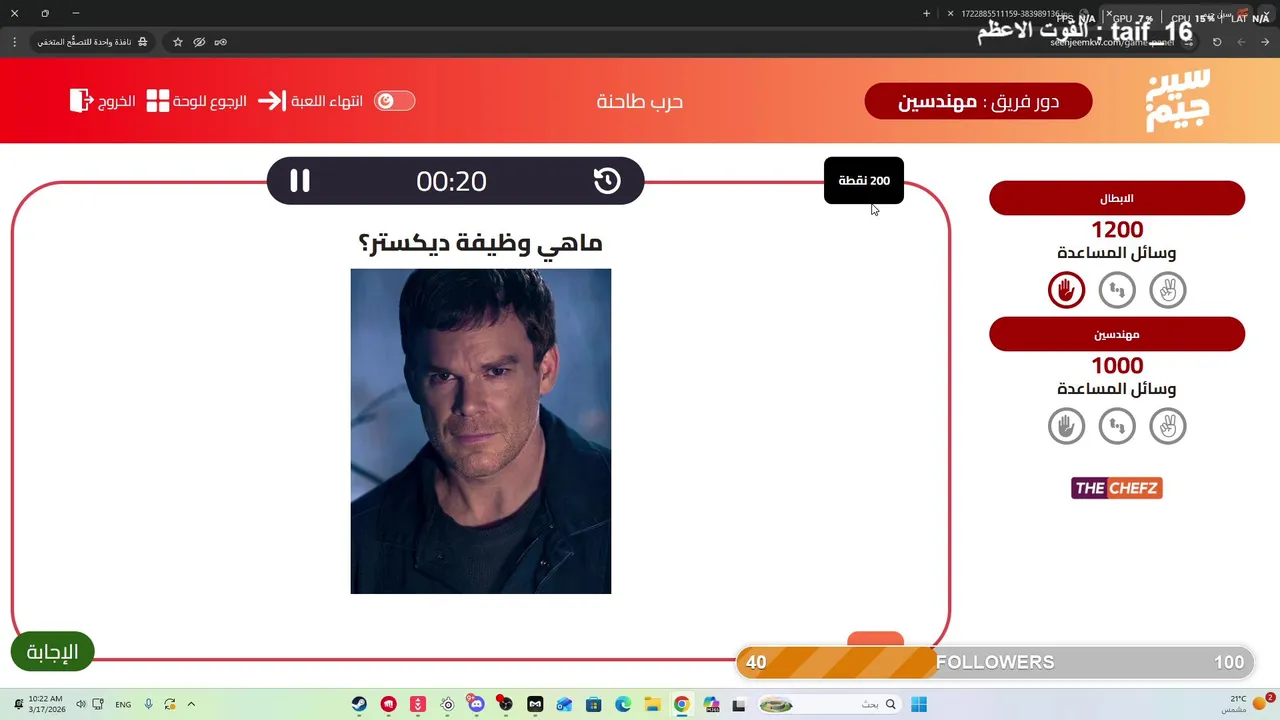The width and height of the screenshot is (1280, 720).
Task: Open the Outlook icon in taskbar
Action: pos(564,704)
